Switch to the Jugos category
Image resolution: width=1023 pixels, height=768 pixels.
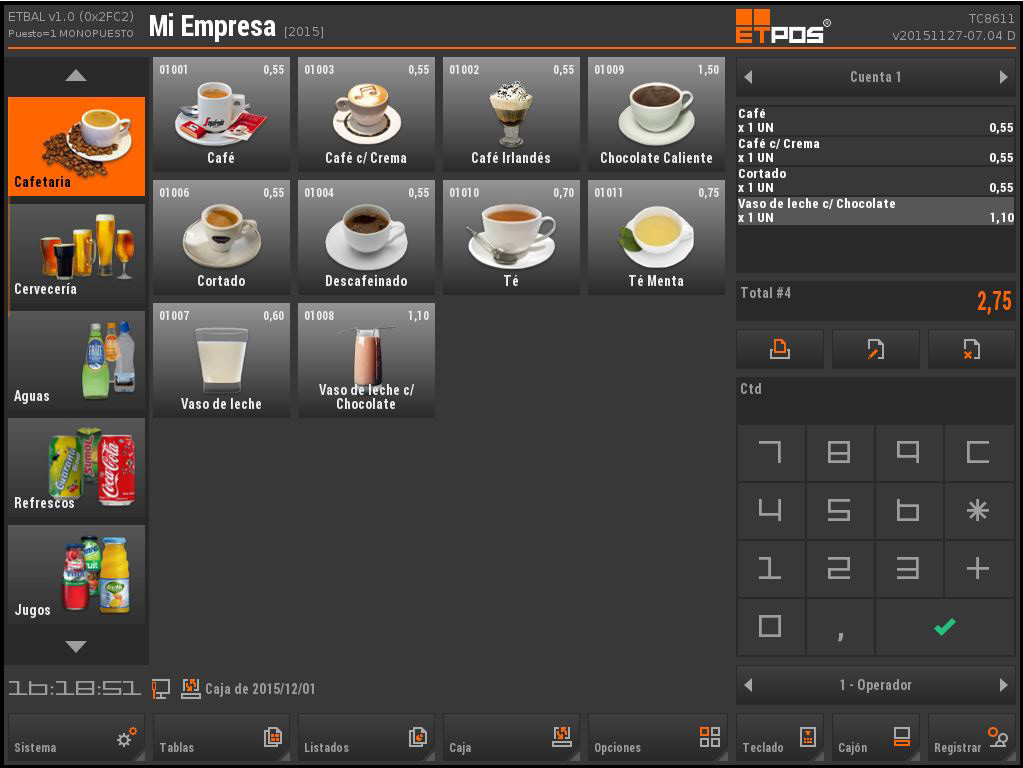[x=76, y=575]
